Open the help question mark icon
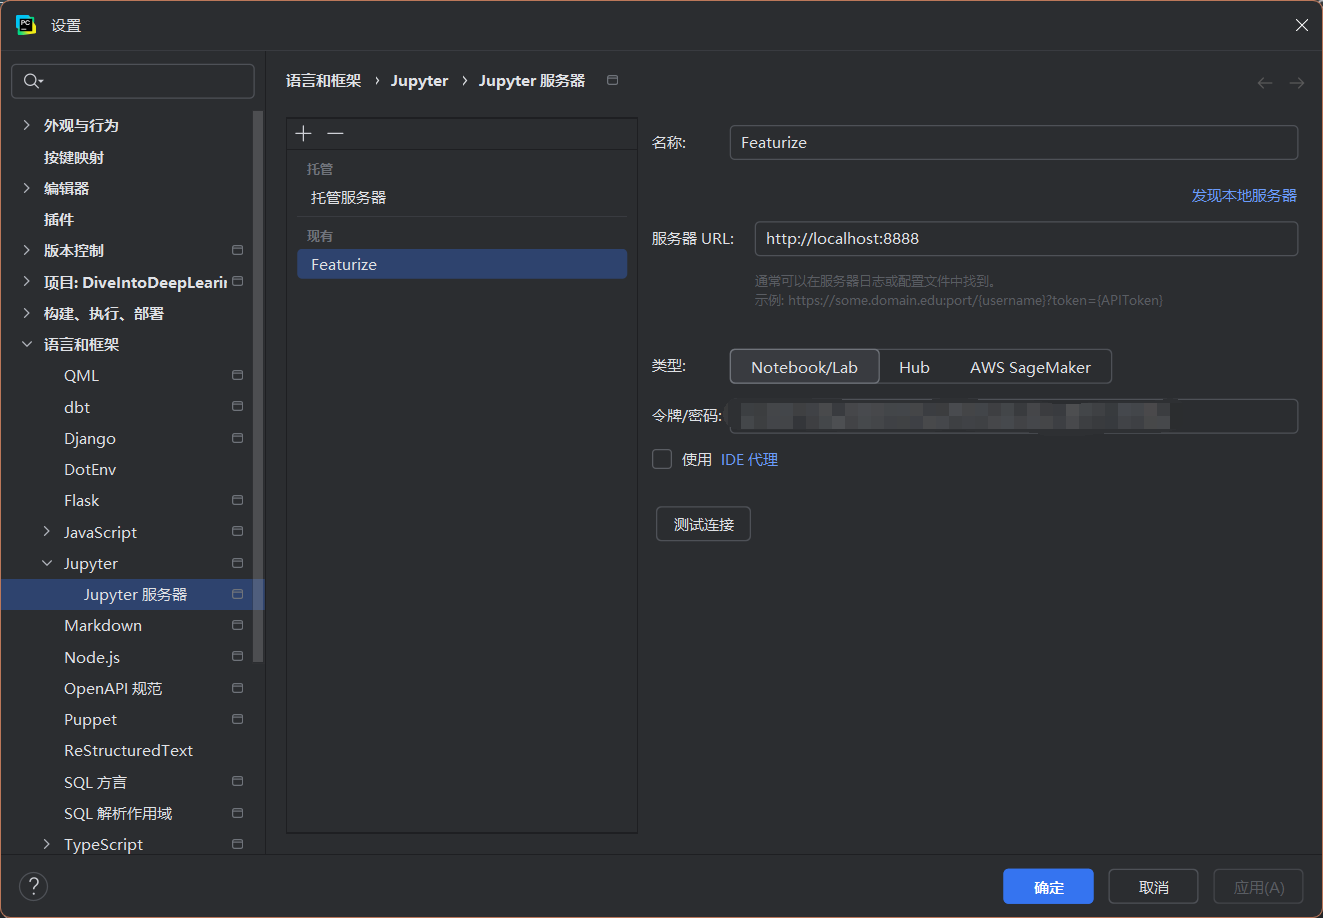Screen dimensions: 1323x918 point(34,886)
